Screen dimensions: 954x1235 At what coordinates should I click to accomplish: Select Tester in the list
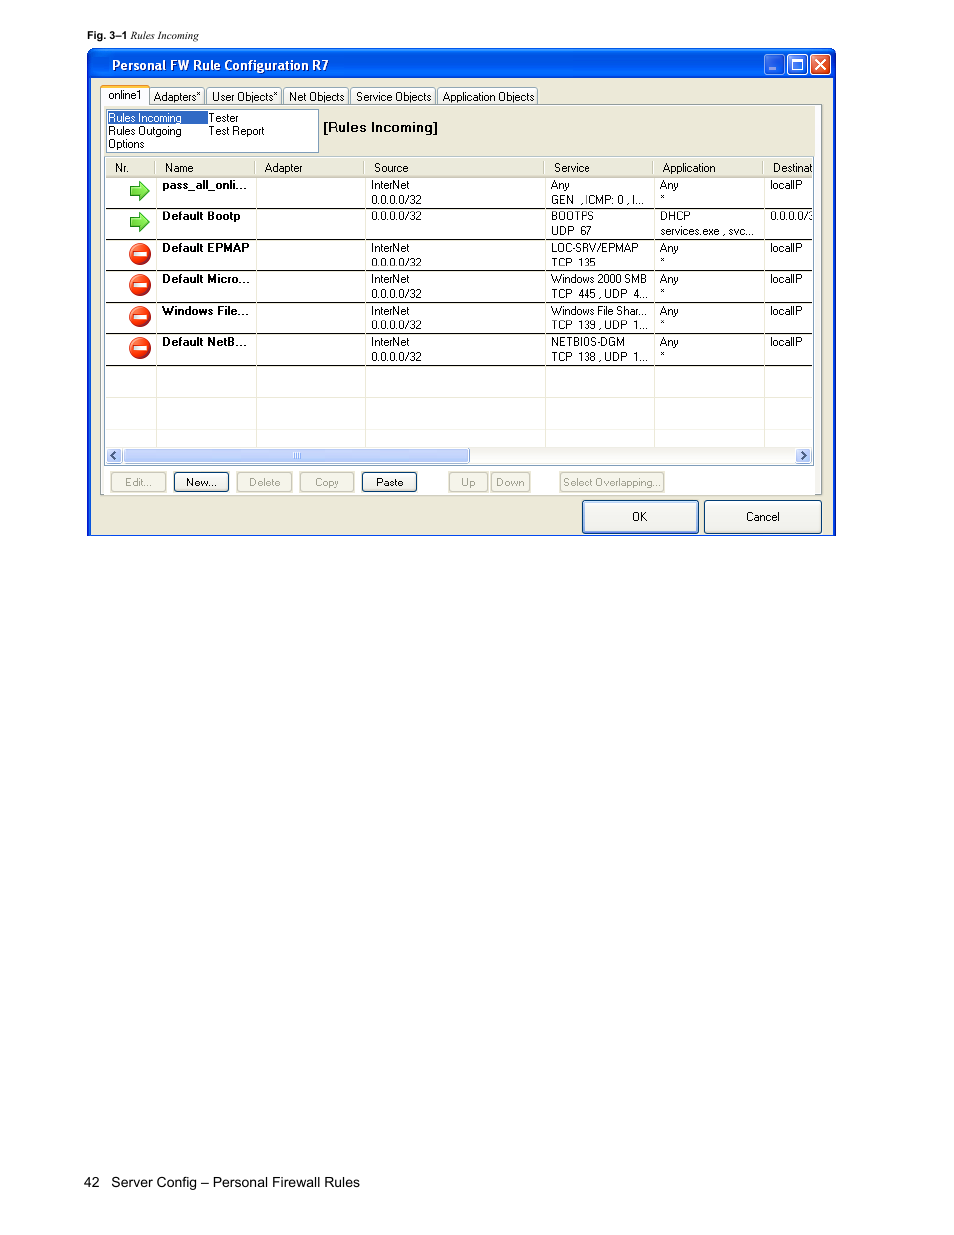(x=223, y=118)
